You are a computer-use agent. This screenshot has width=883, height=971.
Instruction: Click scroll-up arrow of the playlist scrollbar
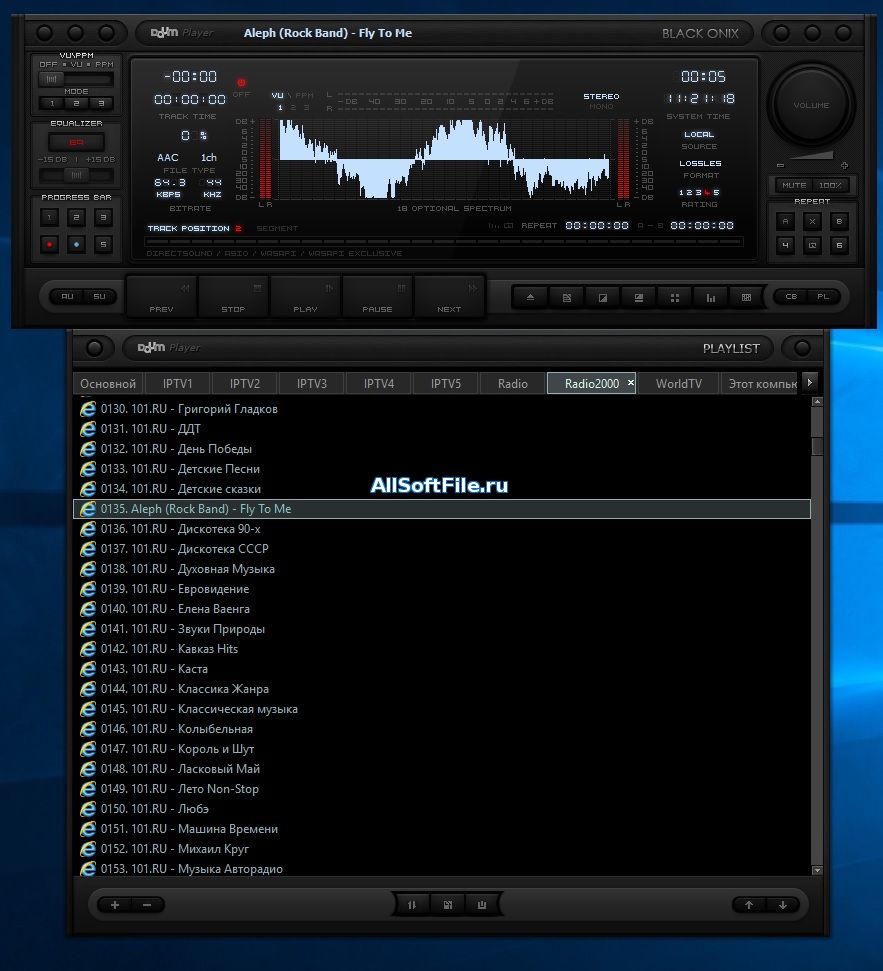[817, 402]
